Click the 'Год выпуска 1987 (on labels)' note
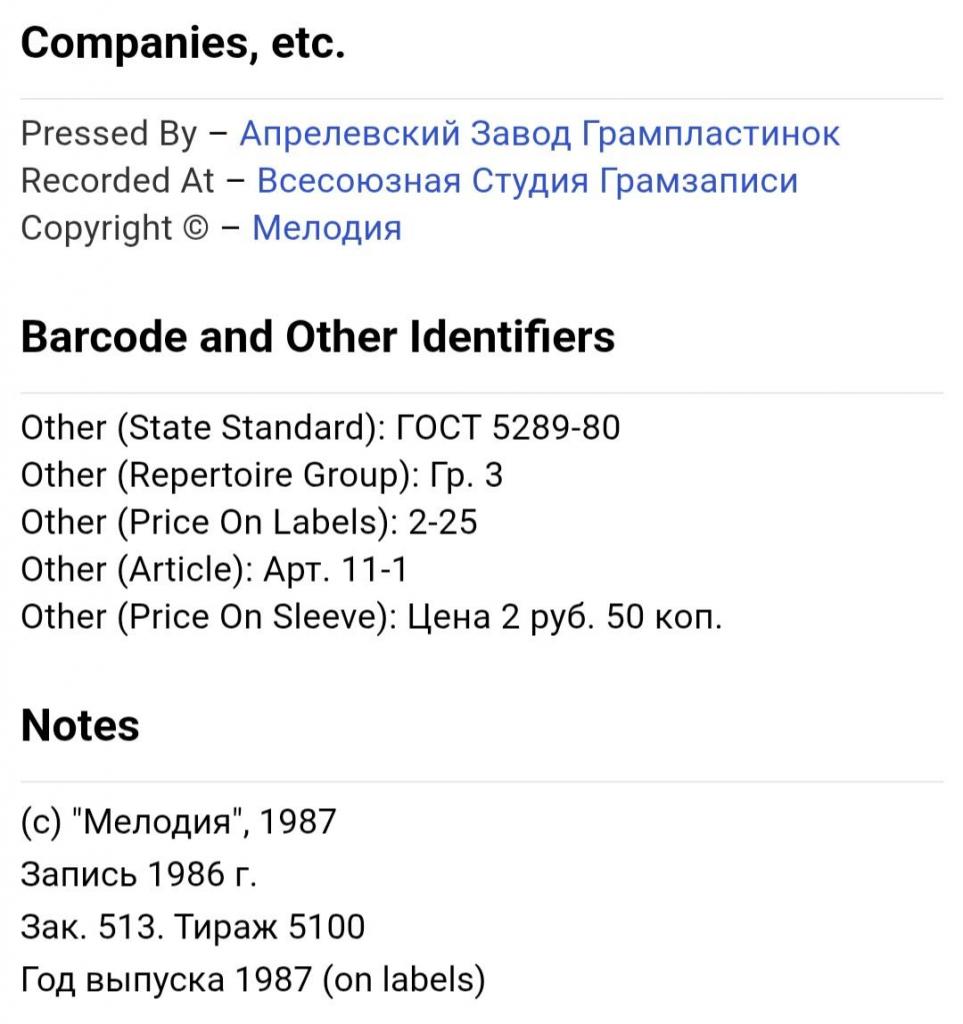Screen dimensions: 963x1024 [252, 980]
